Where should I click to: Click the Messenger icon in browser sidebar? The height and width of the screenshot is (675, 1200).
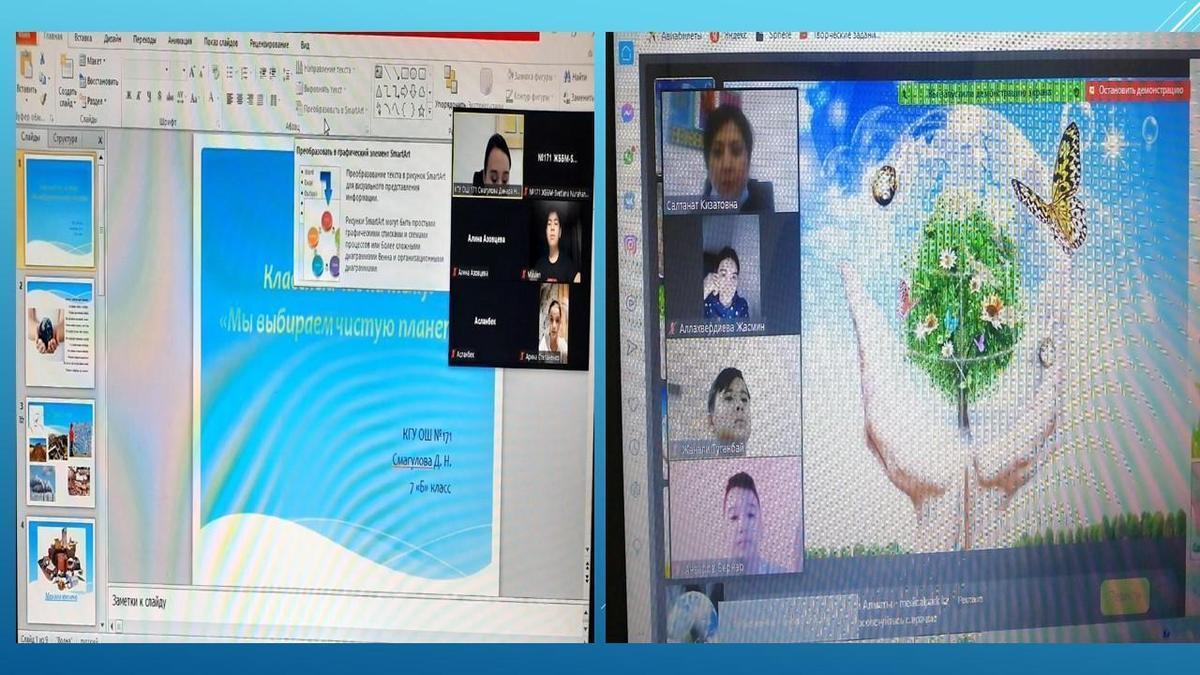tap(627, 113)
